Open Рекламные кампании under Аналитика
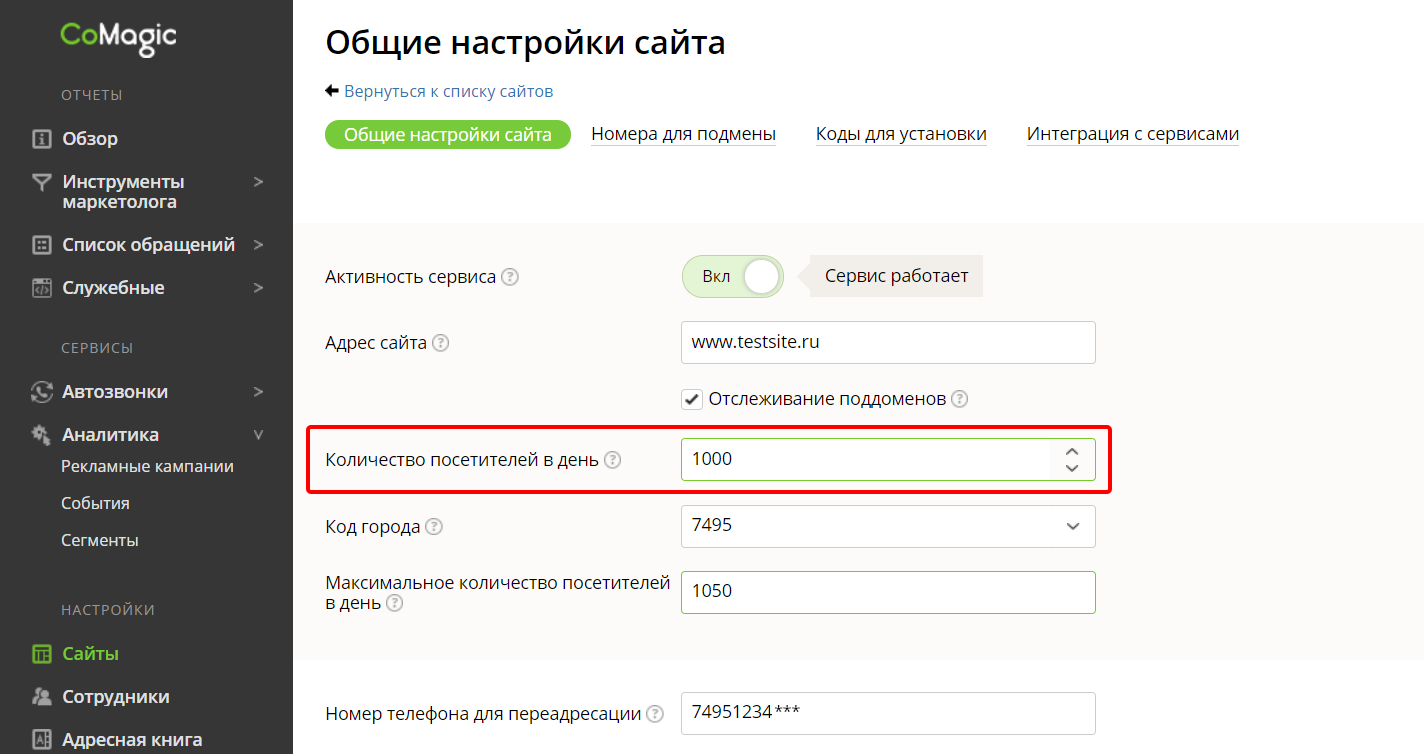Viewport: 1424px width, 754px height. pos(147,466)
